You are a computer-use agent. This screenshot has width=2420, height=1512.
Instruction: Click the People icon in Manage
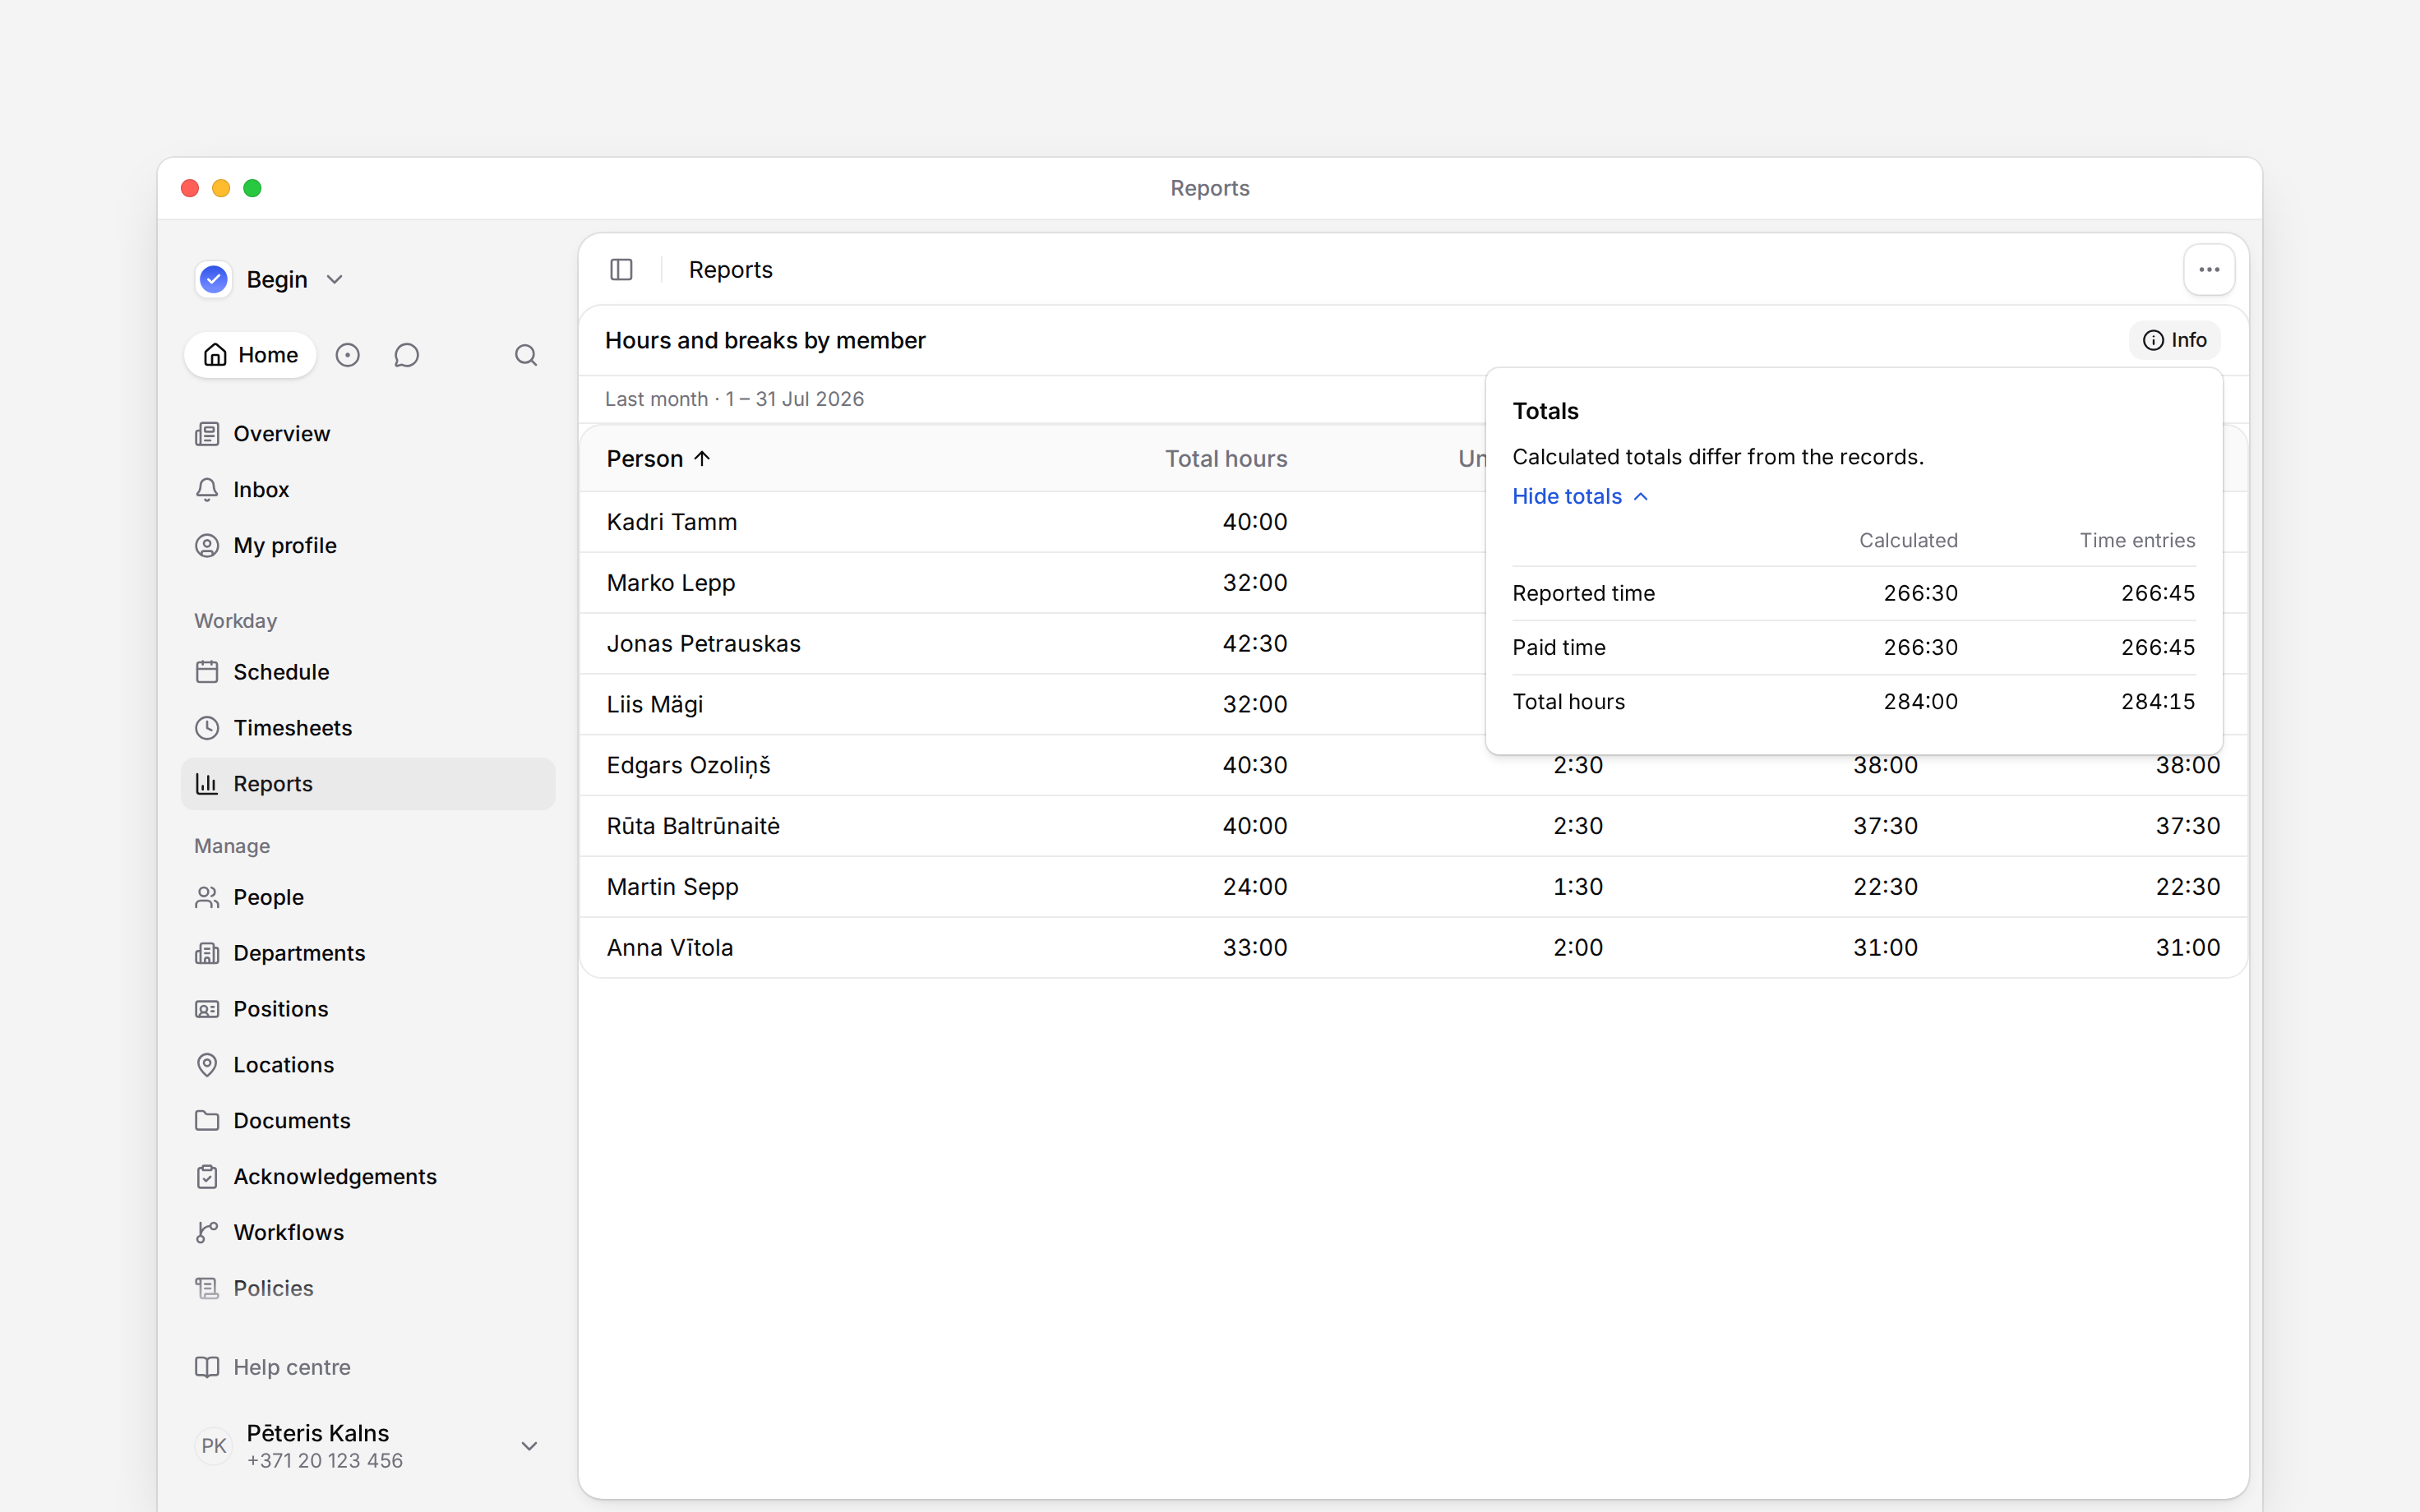click(207, 897)
